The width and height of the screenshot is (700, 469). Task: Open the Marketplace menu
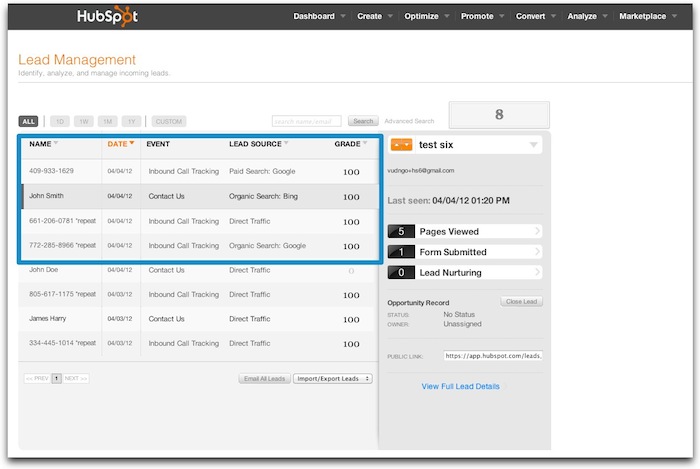point(647,16)
